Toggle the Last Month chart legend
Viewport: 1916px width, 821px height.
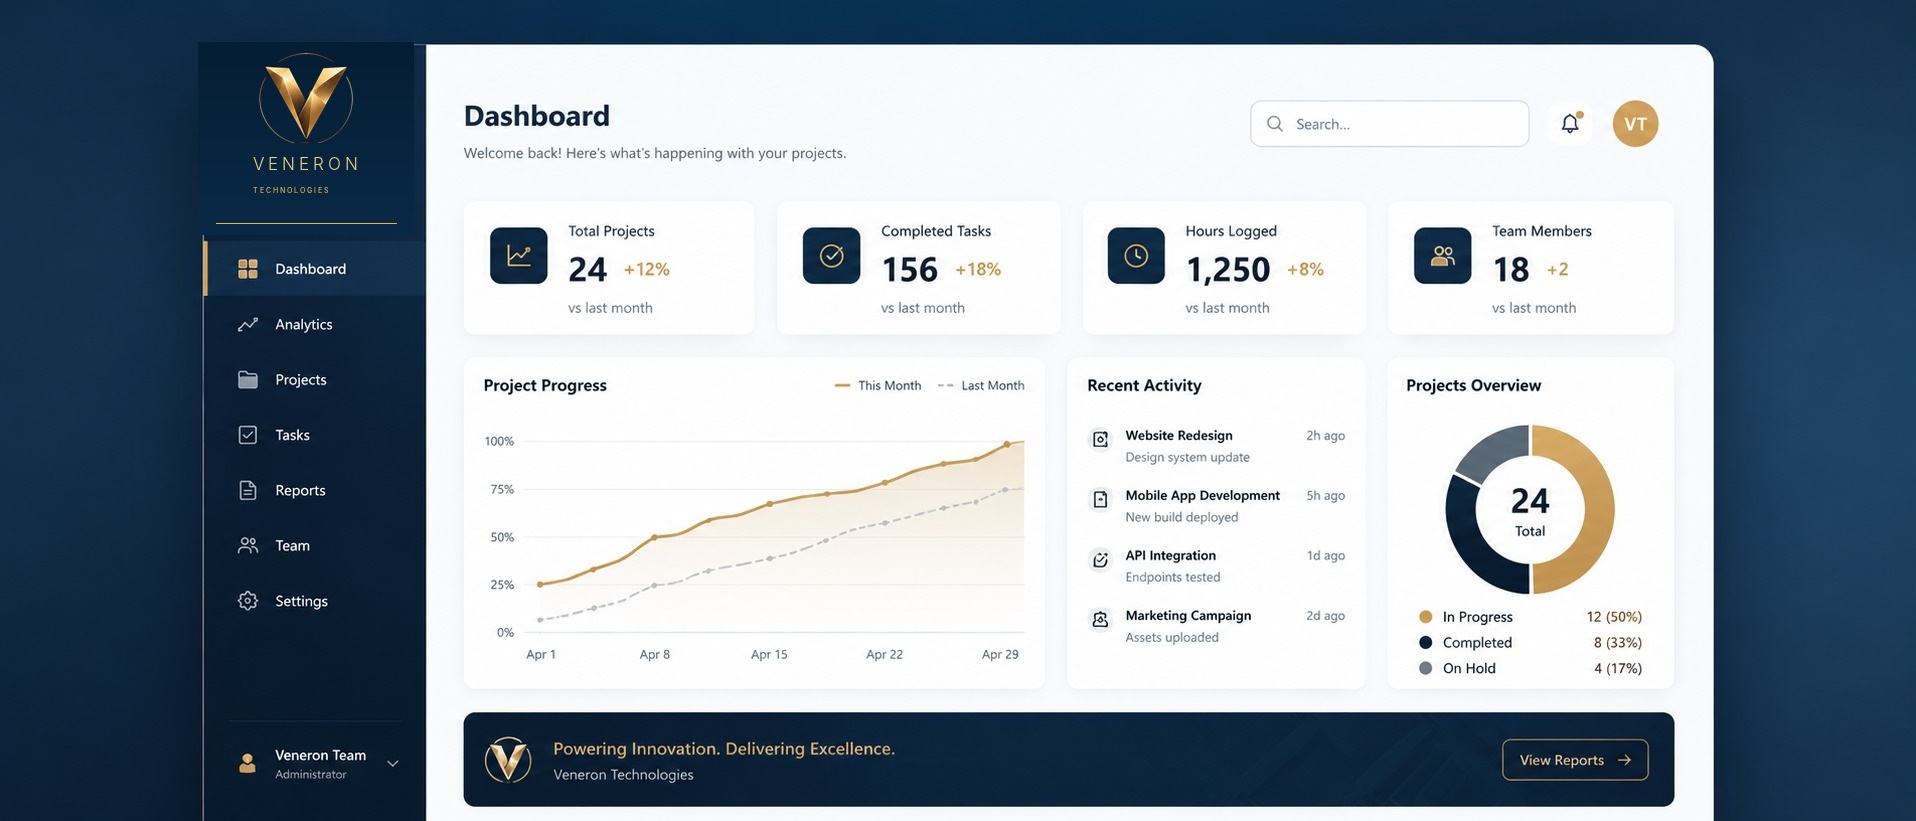coord(981,385)
